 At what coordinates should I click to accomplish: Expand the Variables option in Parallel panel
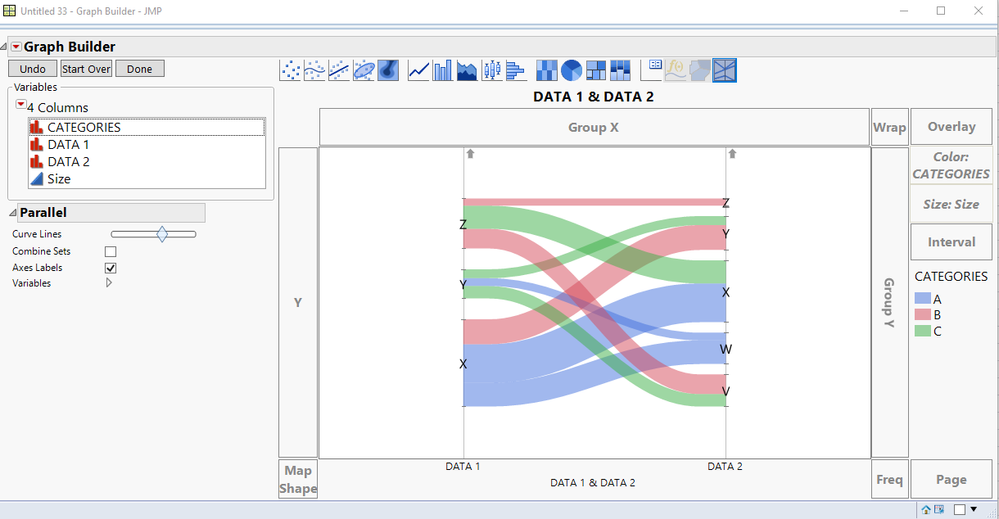(x=109, y=283)
